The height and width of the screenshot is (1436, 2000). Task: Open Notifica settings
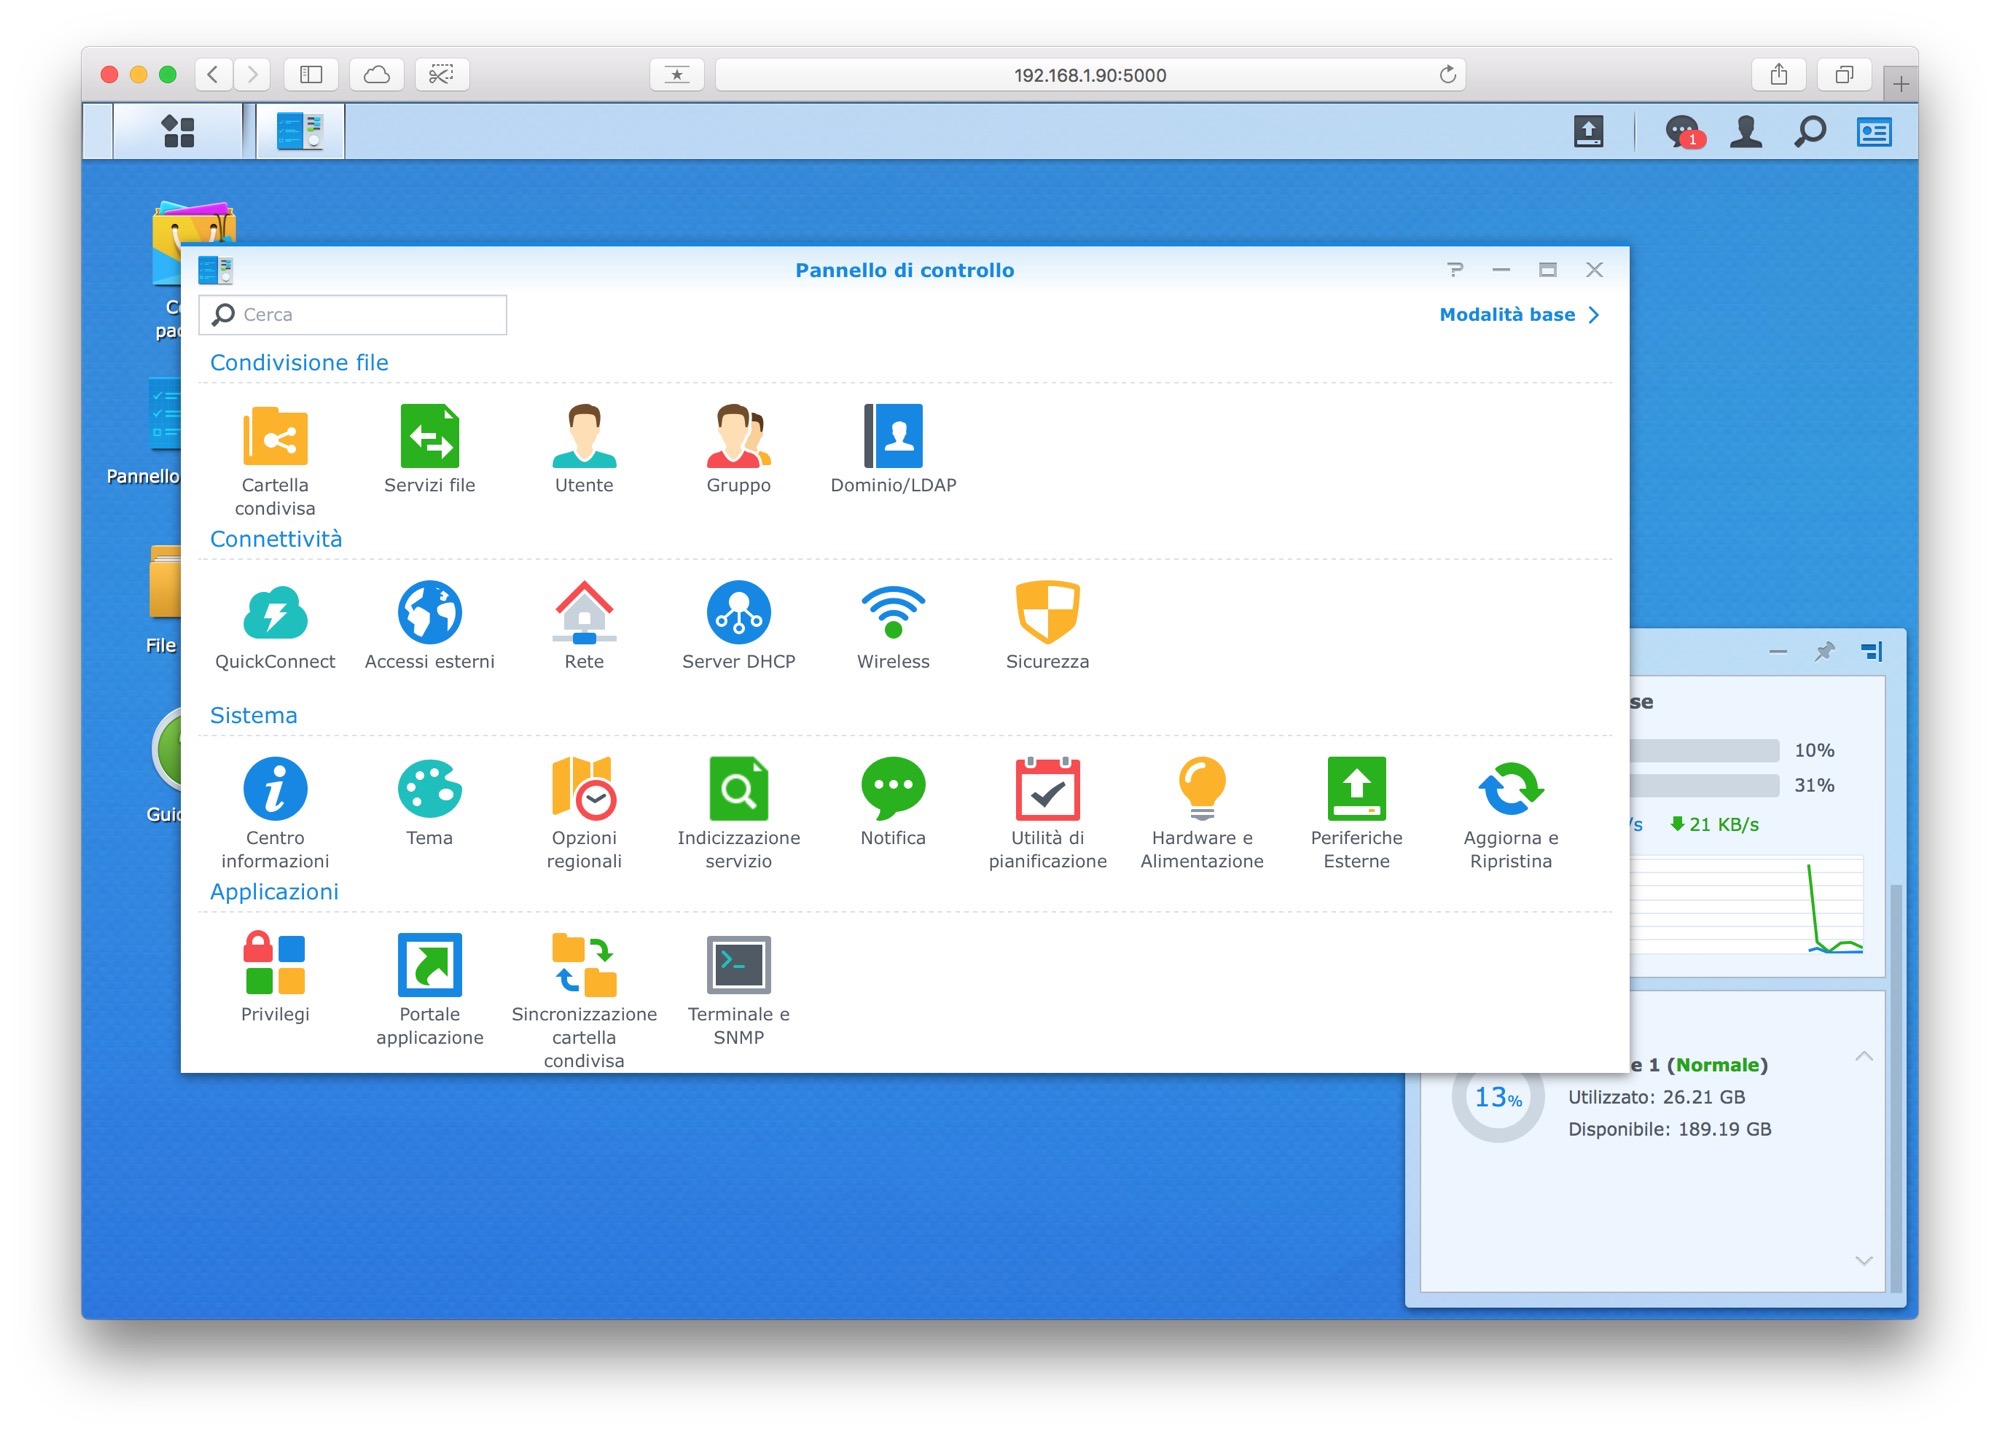[893, 802]
